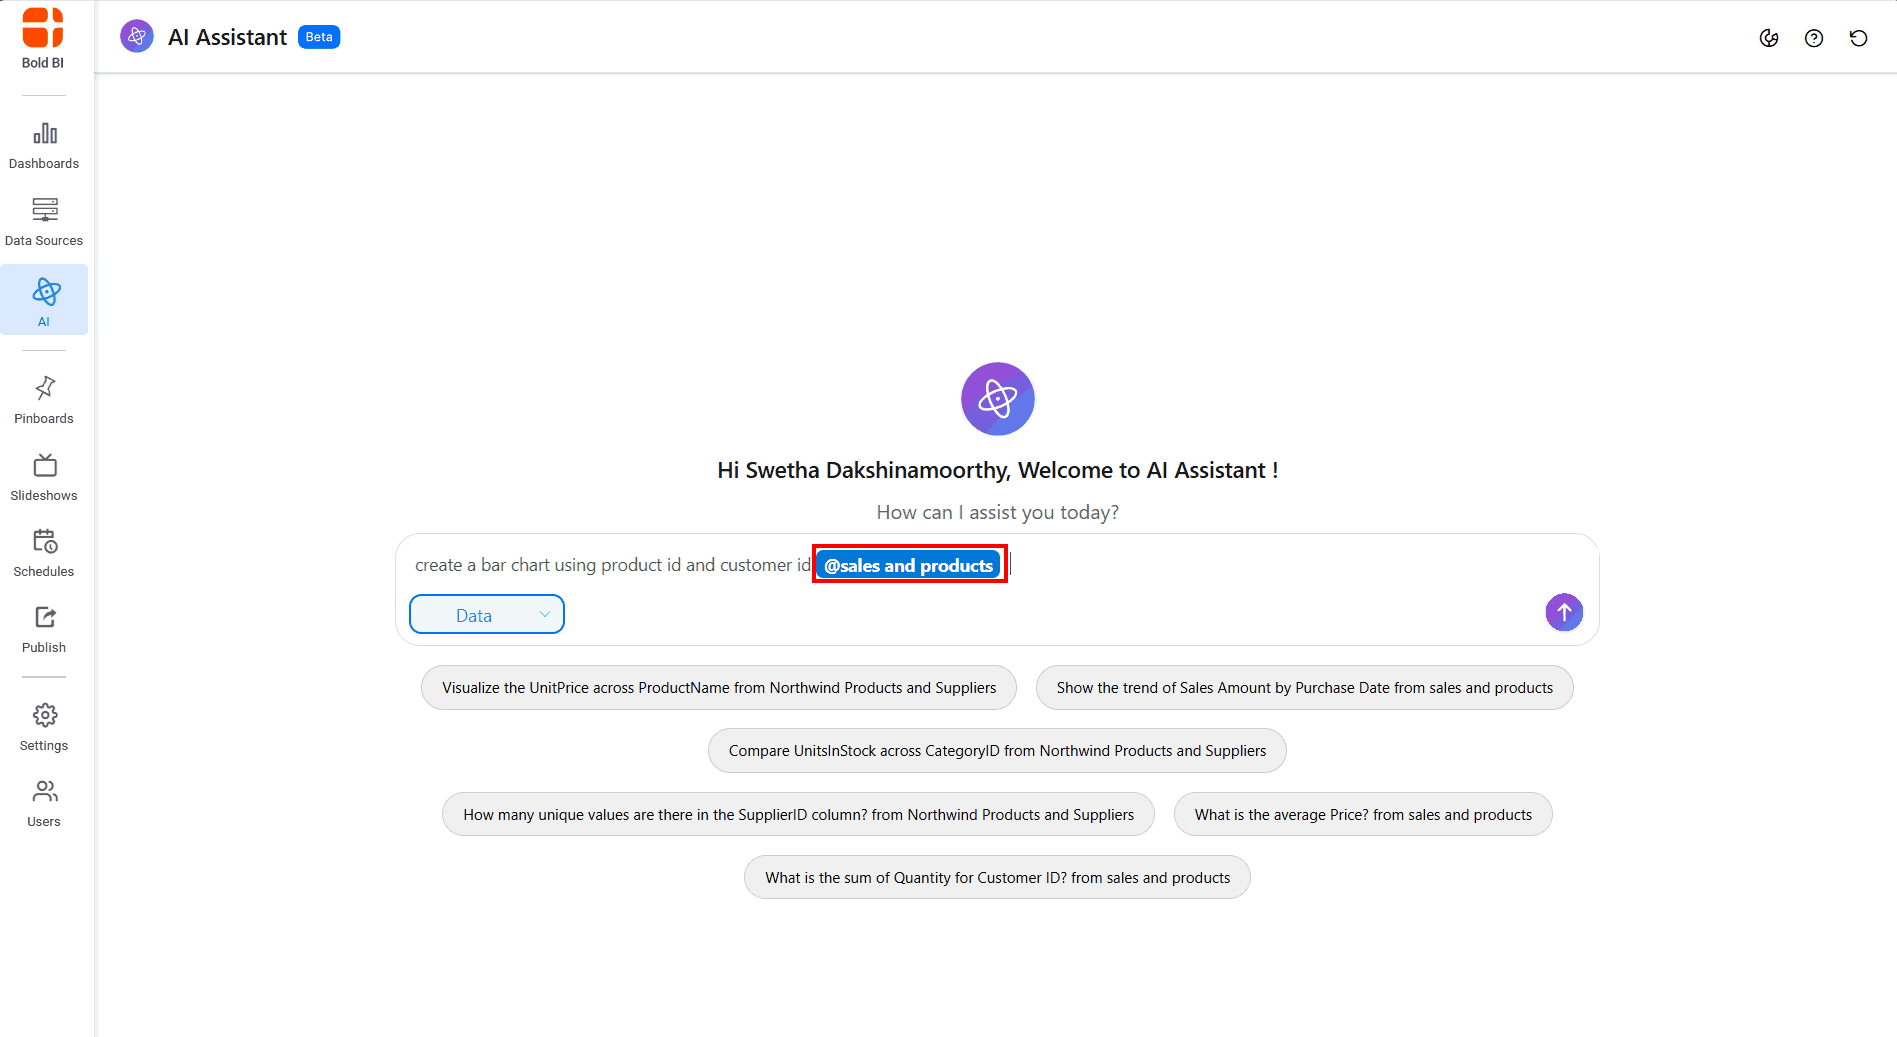Viewport: 1897px width, 1037px height.
Task: Choose the unique SupplierID values suggestion
Action: pyautogui.click(x=798, y=815)
